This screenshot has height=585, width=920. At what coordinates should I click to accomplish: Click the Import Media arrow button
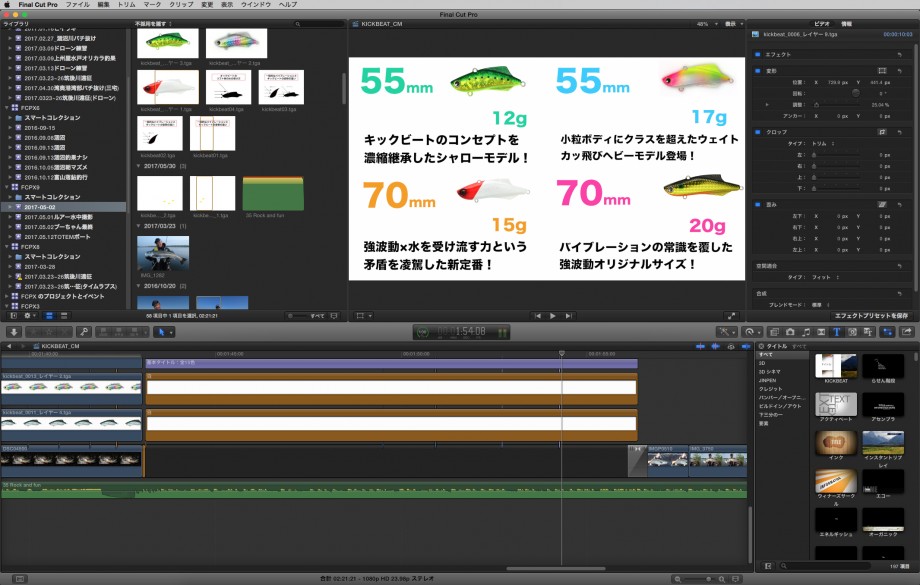click(x=13, y=332)
